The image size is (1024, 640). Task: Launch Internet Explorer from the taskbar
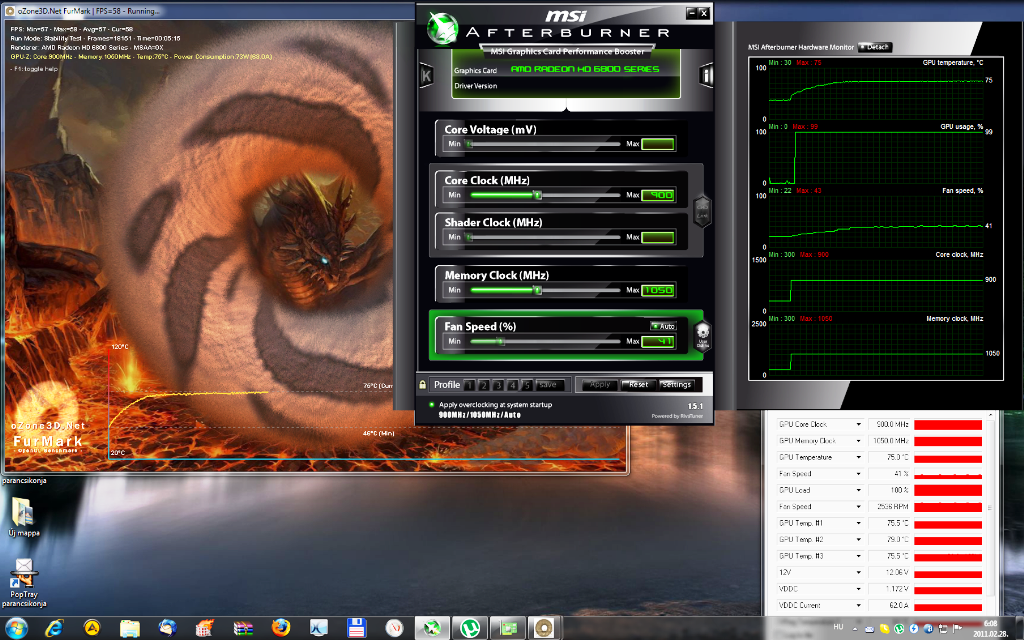[x=54, y=628]
